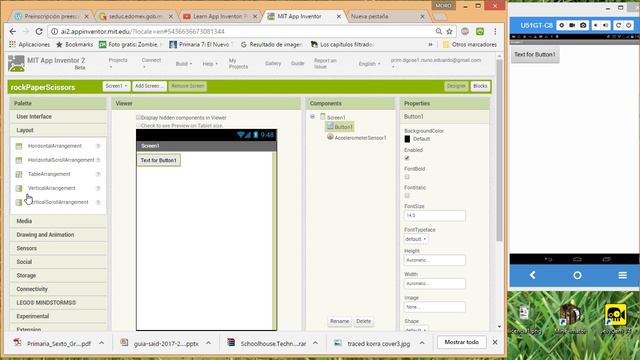The height and width of the screenshot is (360, 640).
Task: Click Mostrar todo in the downloads bar
Action: click(x=462, y=342)
